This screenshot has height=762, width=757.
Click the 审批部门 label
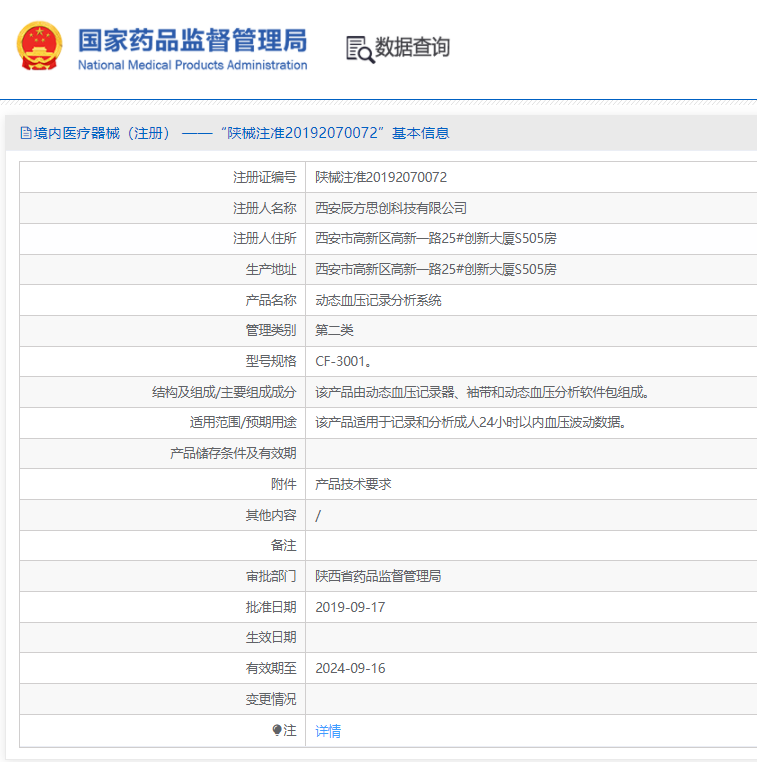271,576
